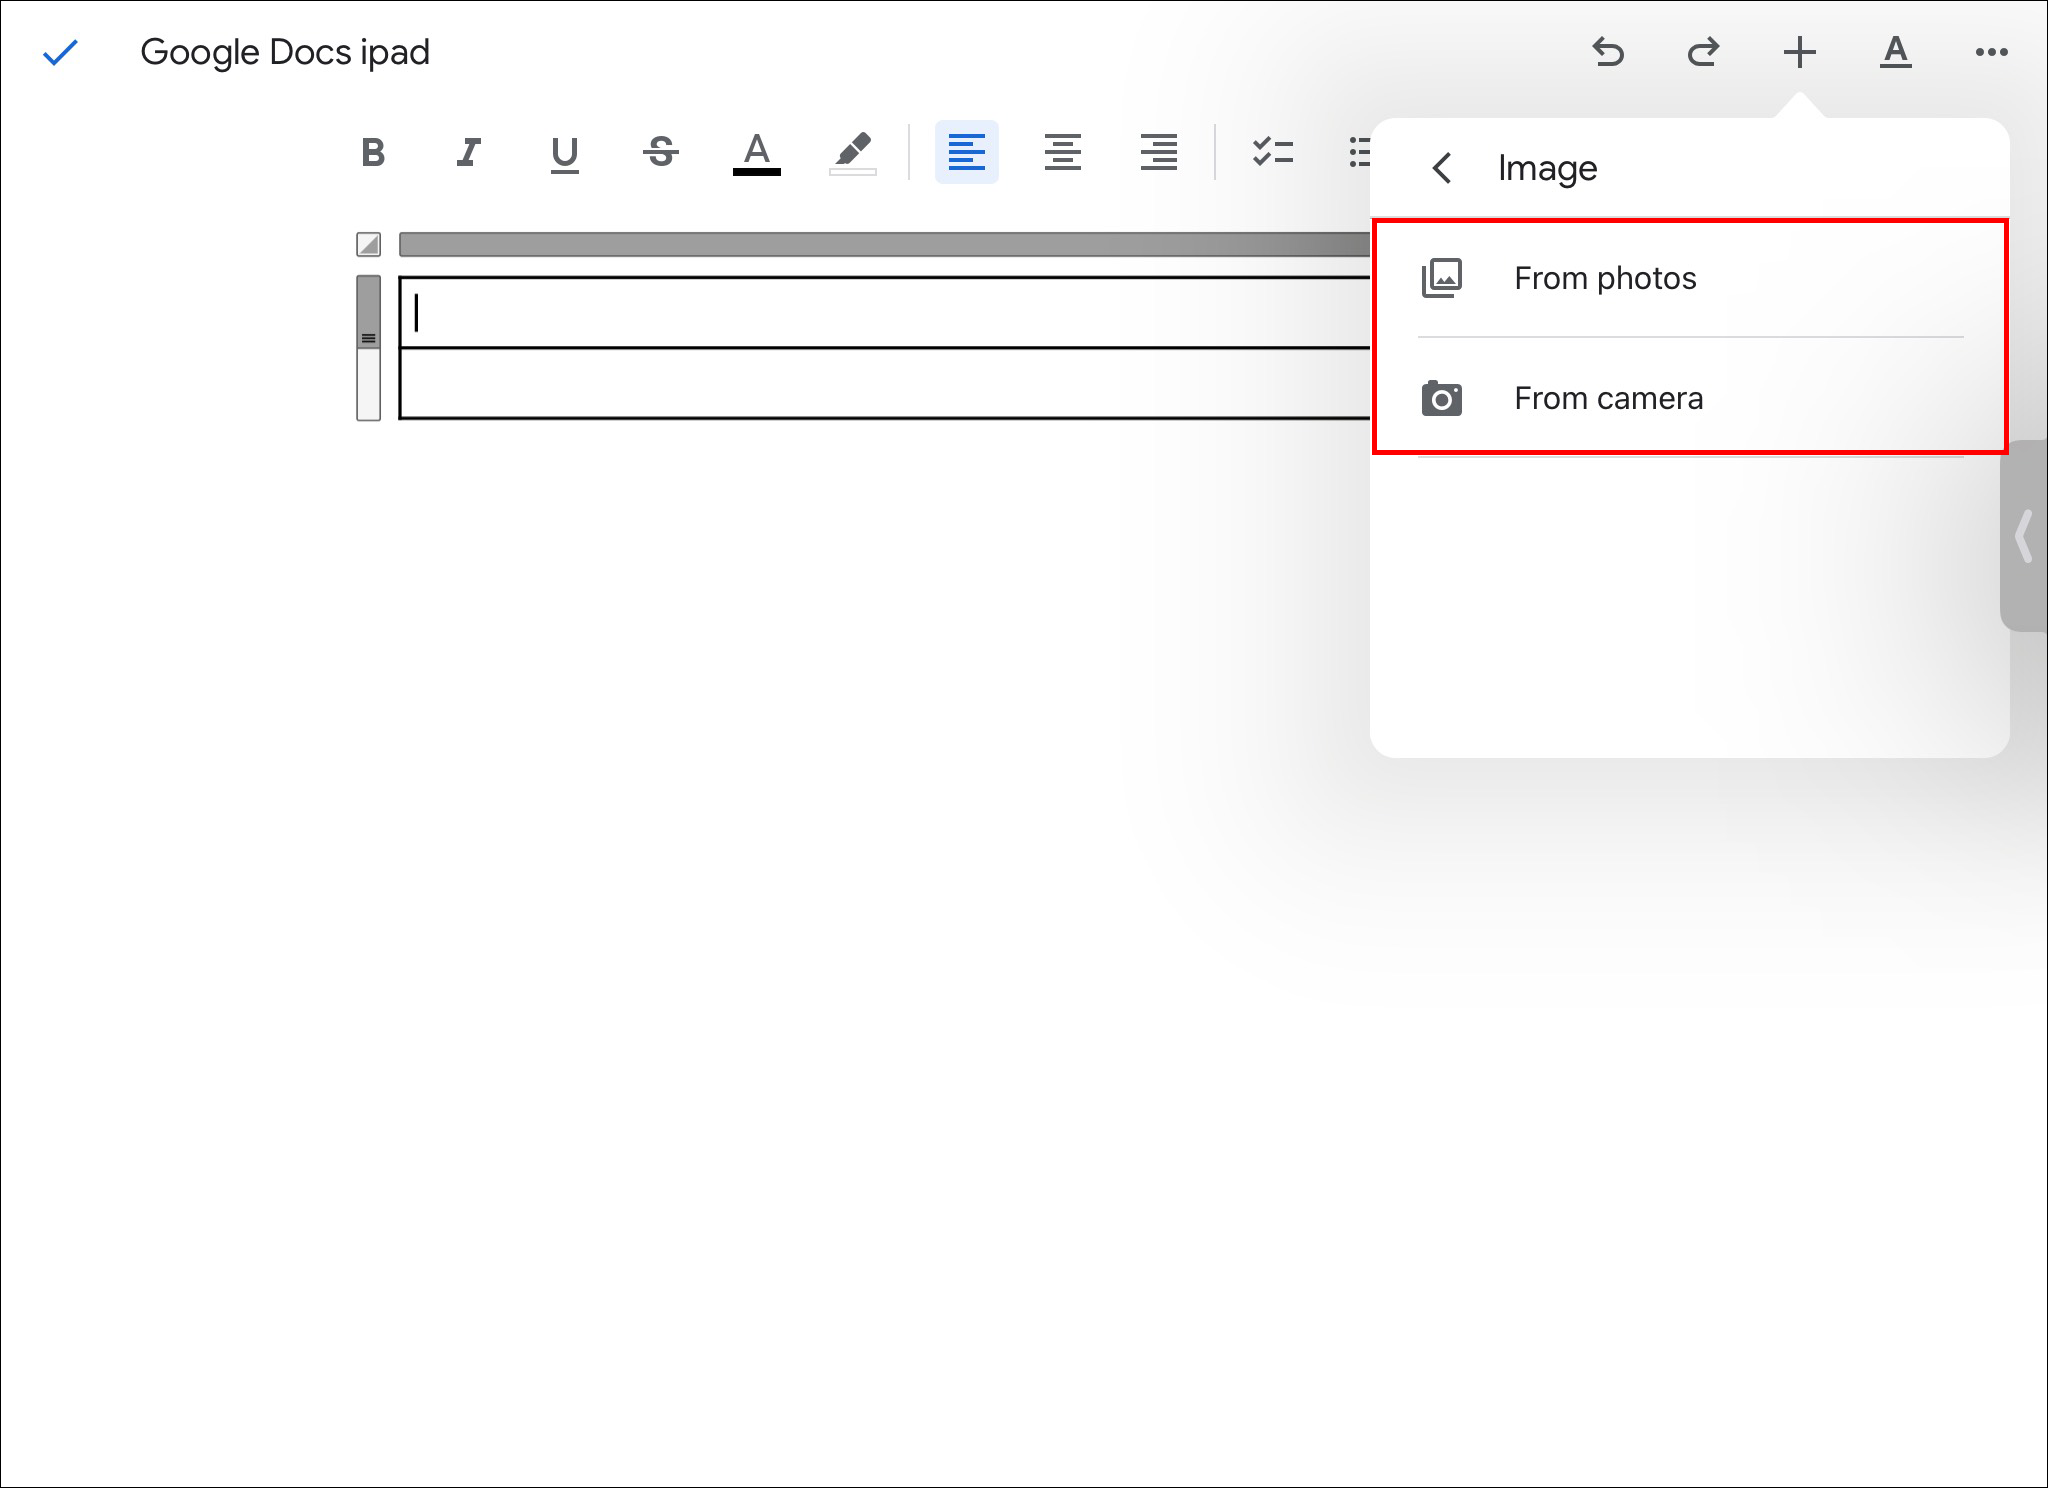
Task: Redo the last undone action
Action: pyautogui.click(x=1703, y=52)
